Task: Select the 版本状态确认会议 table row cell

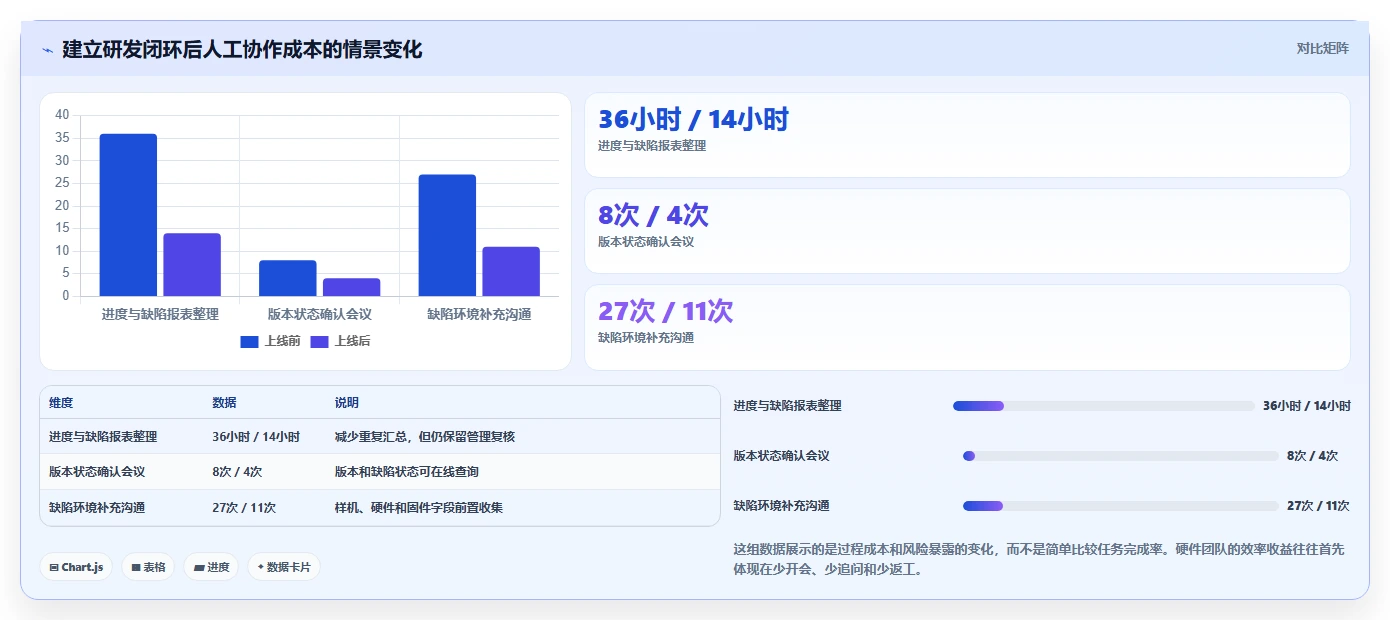Action: tap(97, 472)
